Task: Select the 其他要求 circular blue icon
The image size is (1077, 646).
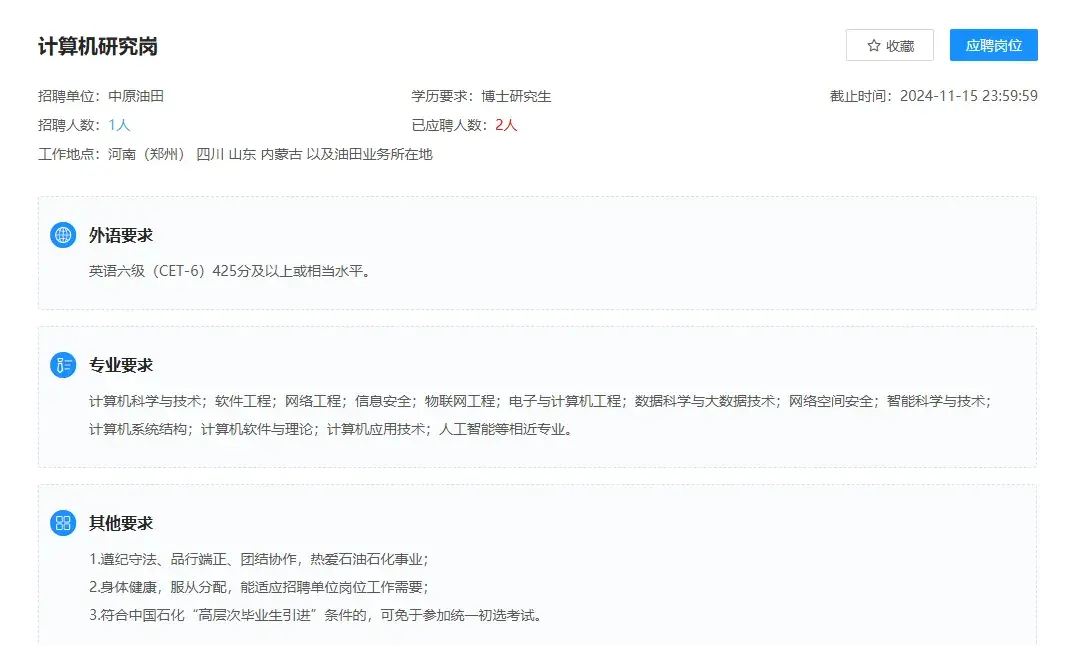Action: point(63,523)
